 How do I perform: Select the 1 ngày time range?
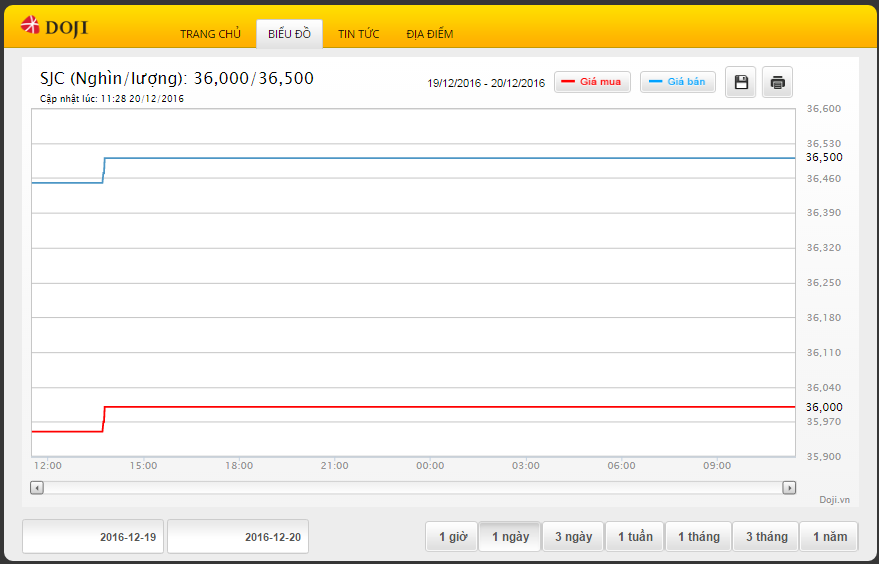510,537
